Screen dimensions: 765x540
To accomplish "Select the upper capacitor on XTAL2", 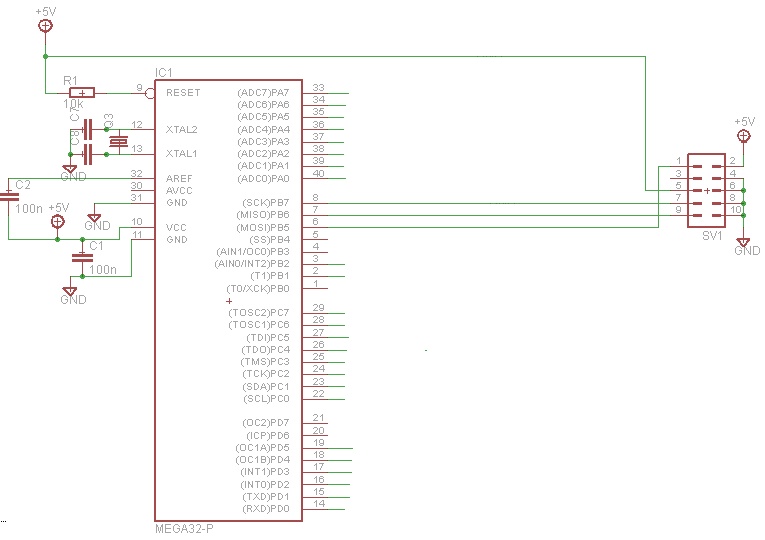I will (x=88, y=129).
